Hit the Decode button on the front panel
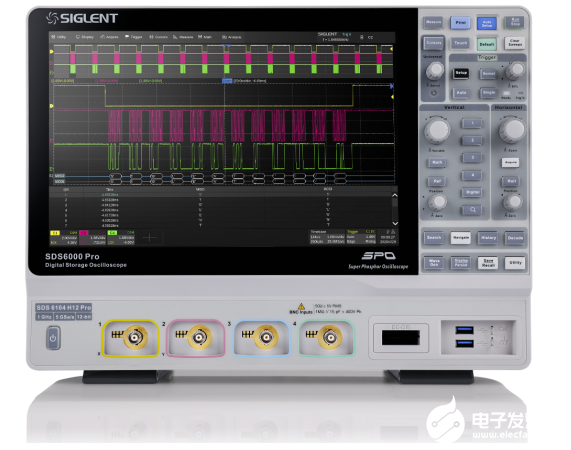This screenshot has width=571, height=450. [x=515, y=238]
